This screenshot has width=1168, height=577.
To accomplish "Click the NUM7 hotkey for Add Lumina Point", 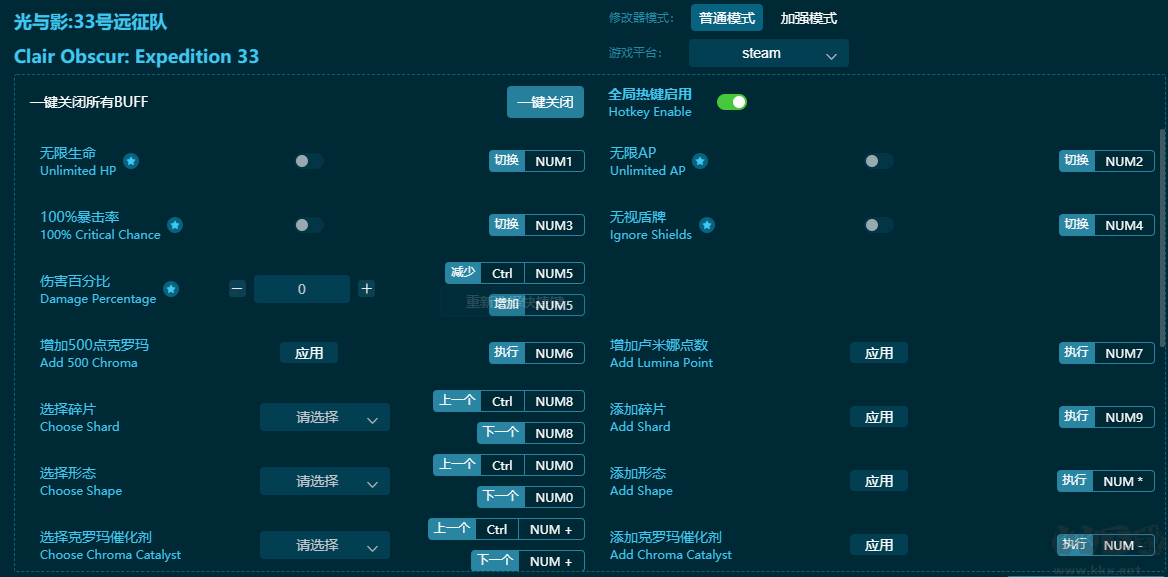I will pyautogui.click(x=1107, y=353).
